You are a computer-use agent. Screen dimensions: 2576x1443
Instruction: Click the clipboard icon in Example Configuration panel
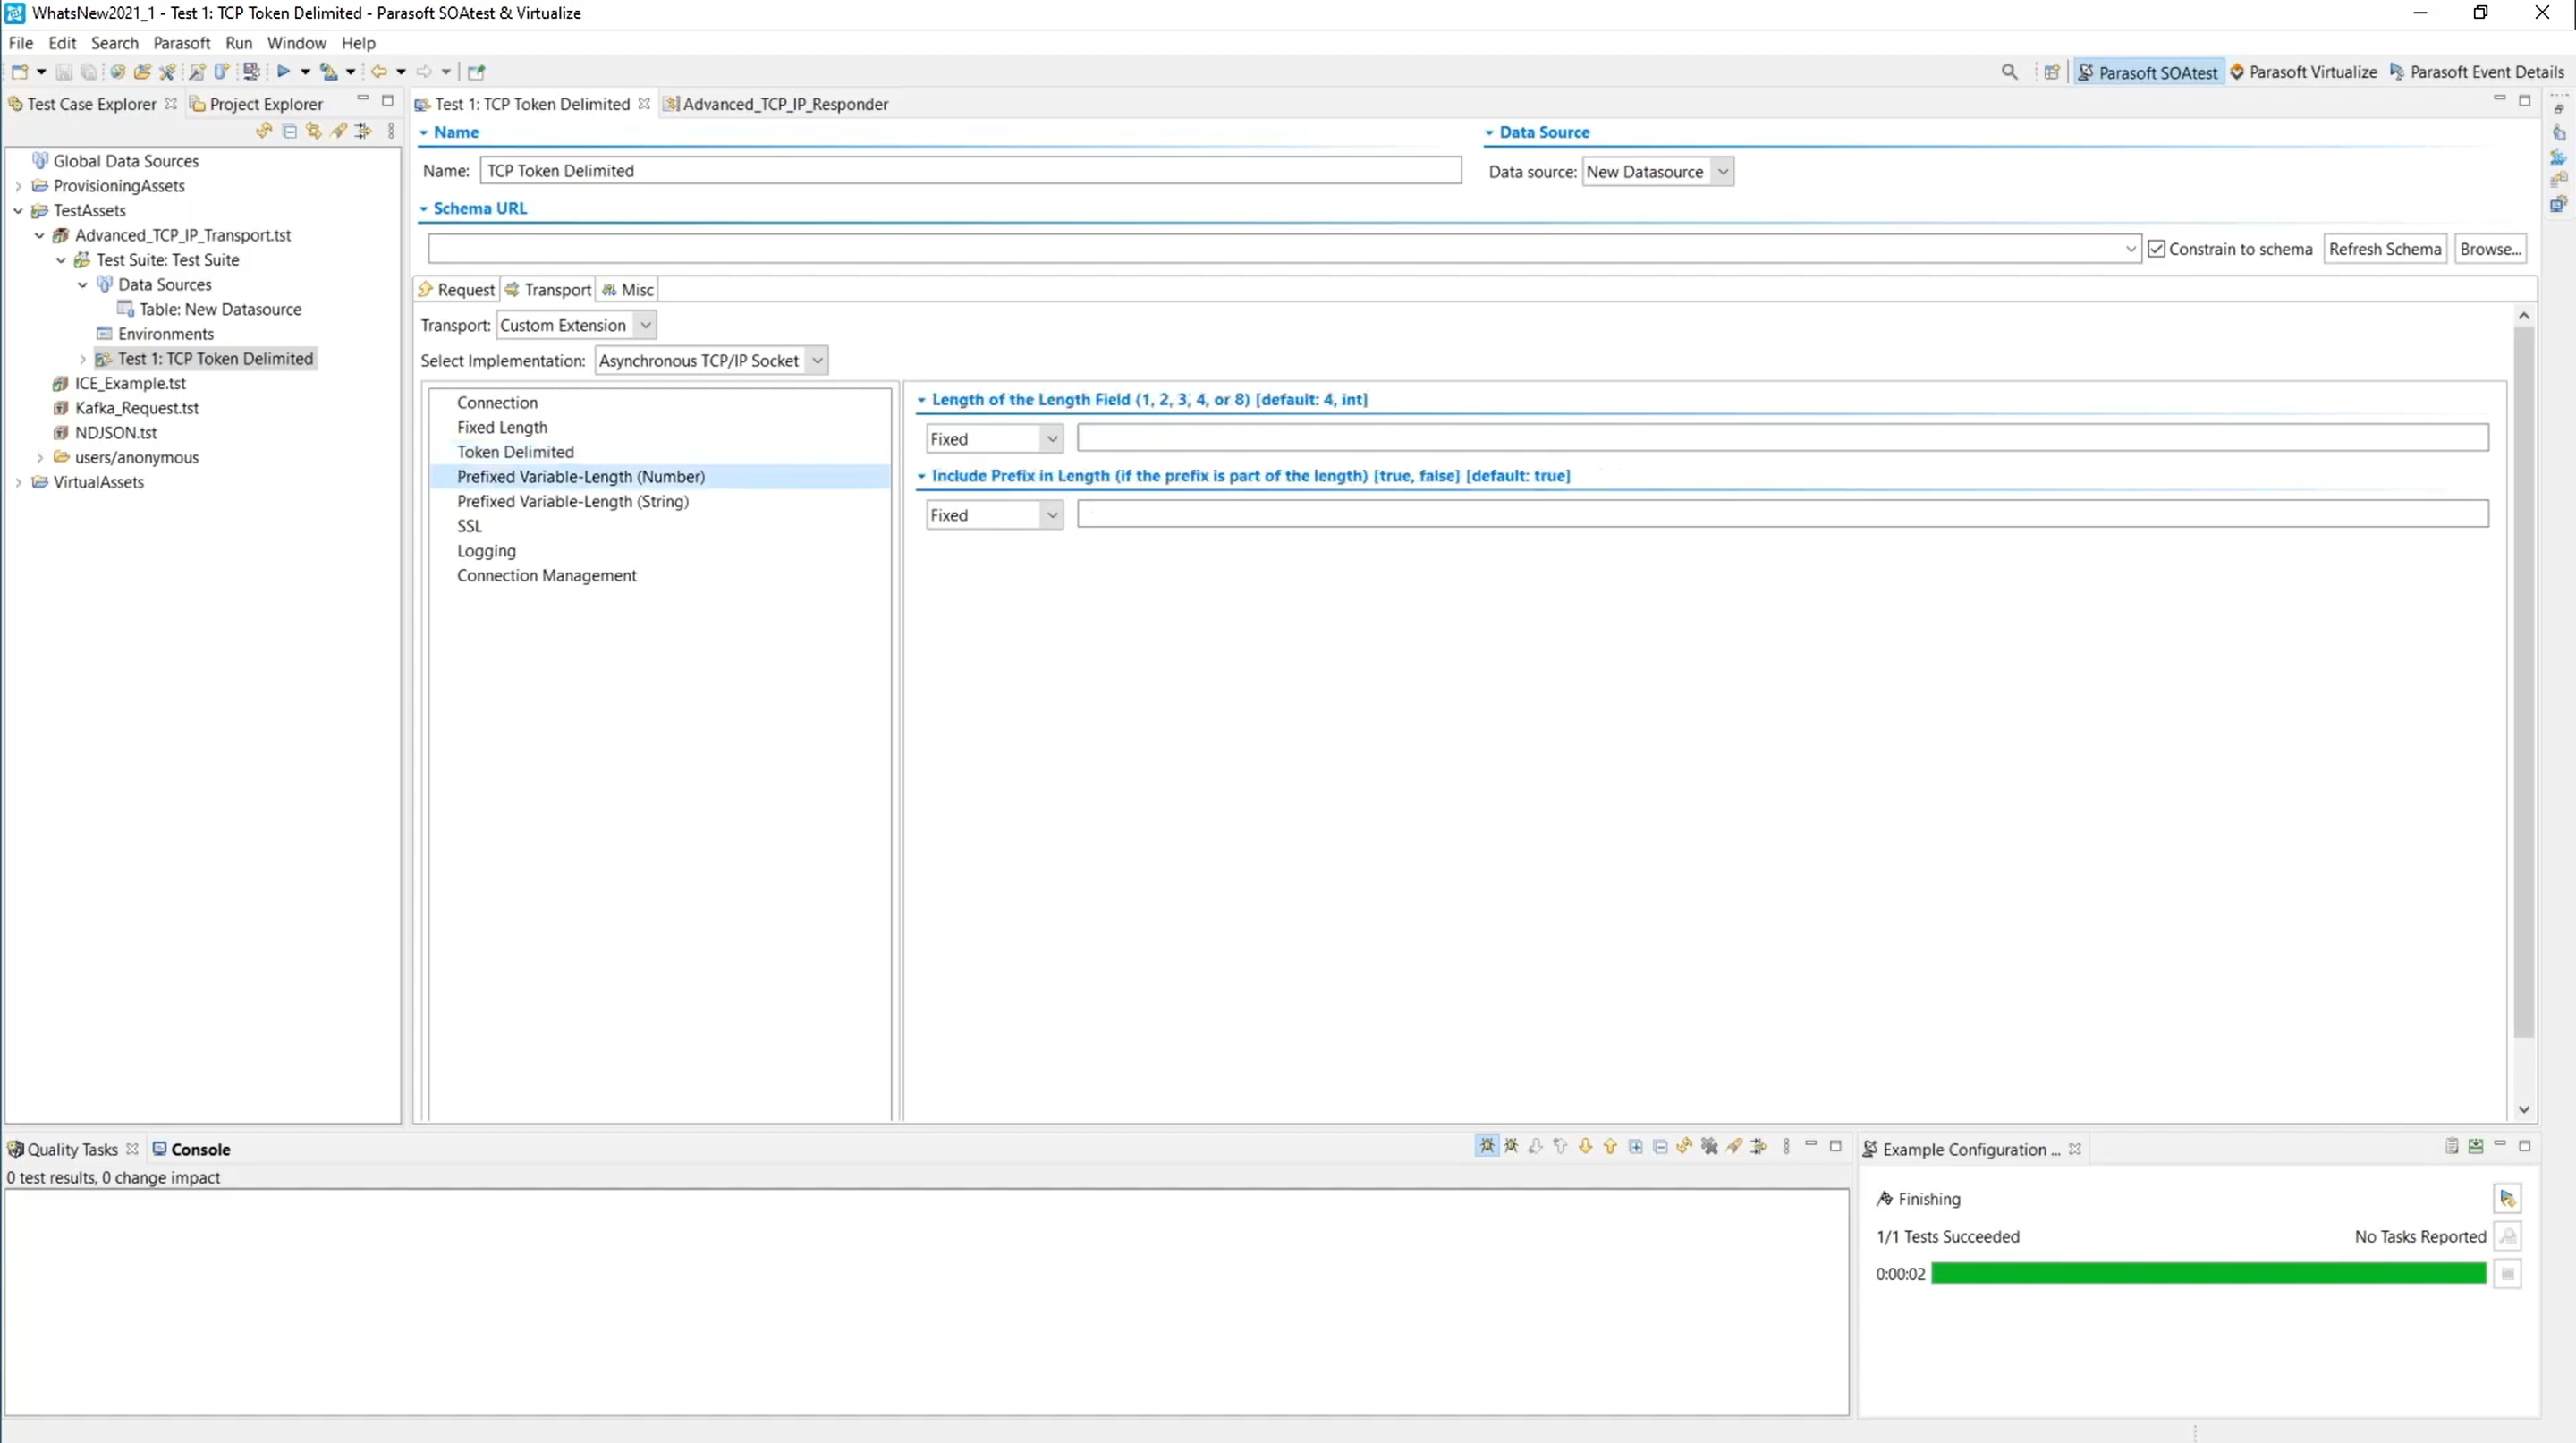[2451, 1146]
